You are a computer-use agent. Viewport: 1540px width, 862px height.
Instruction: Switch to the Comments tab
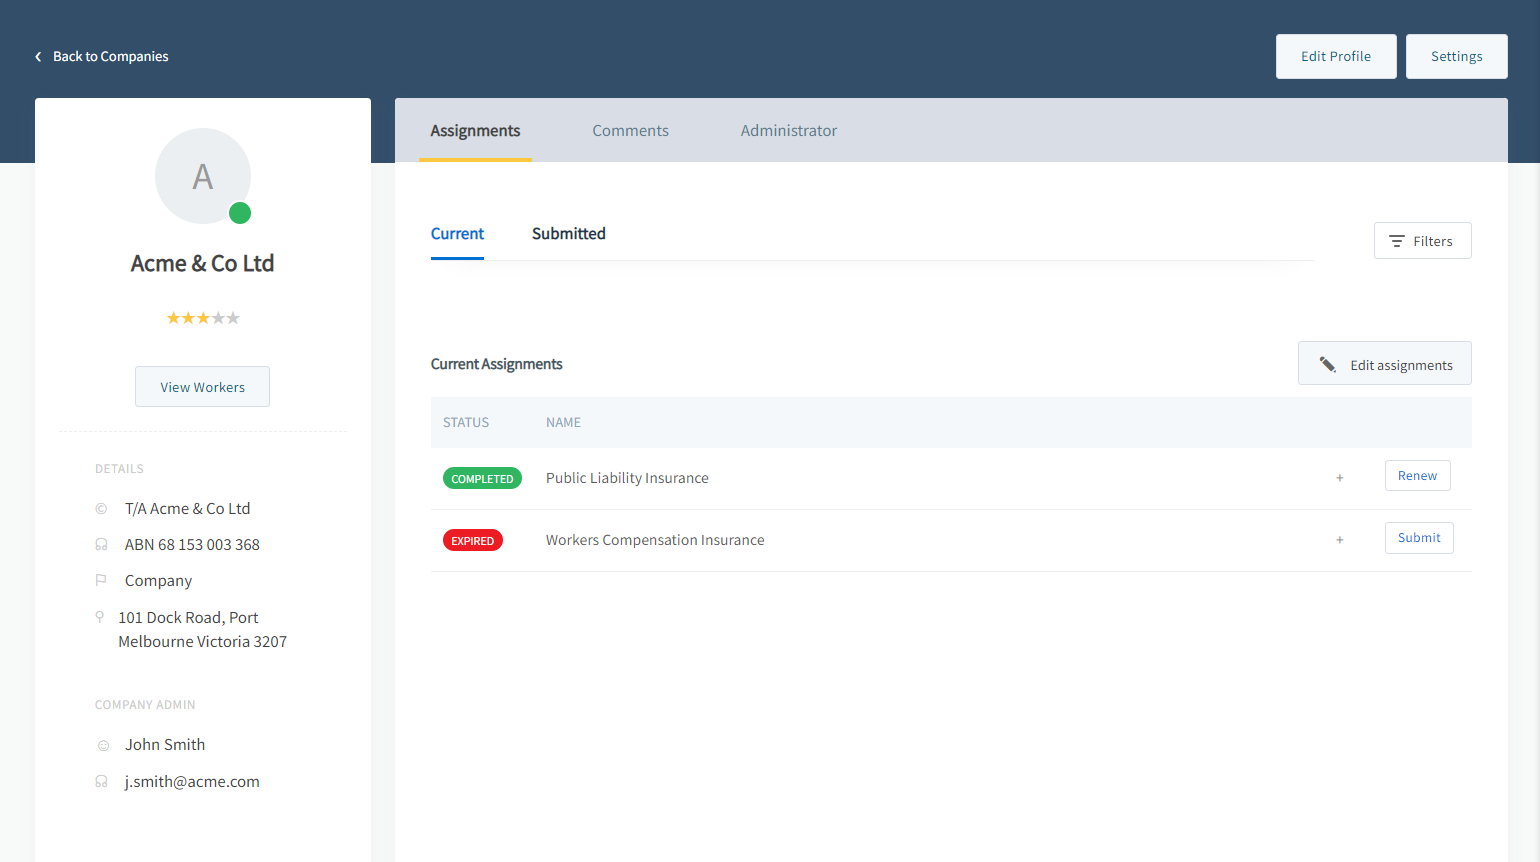click(x=630, y=131)
